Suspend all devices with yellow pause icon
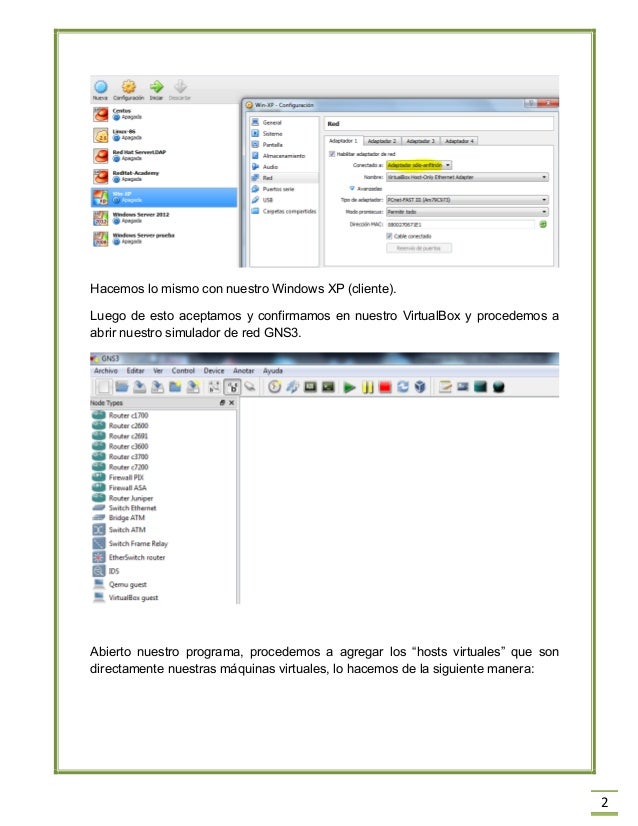This screenshot has height=826, width=638. point(368,388)
